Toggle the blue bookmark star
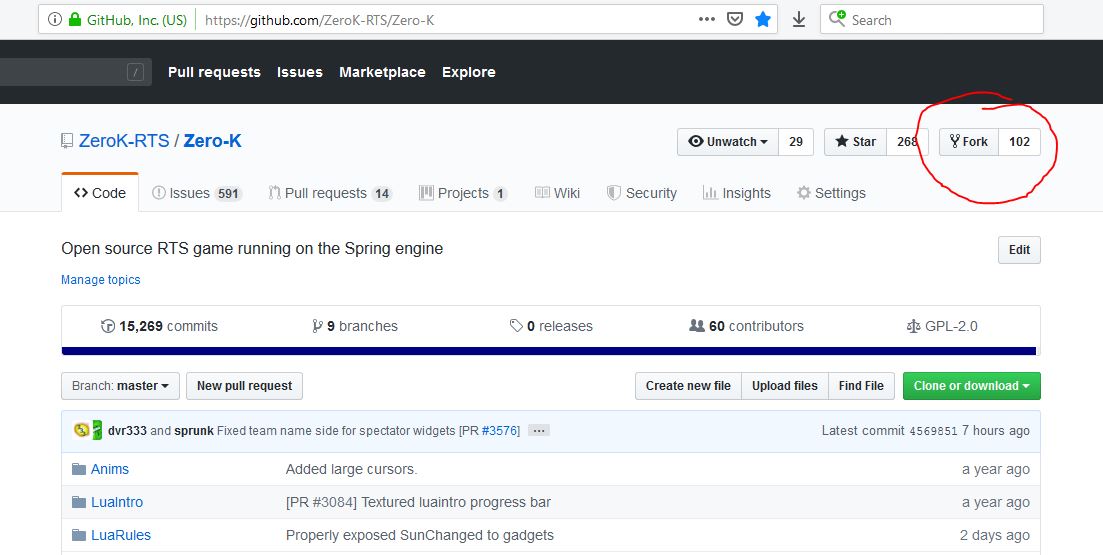The height and width of the screenshot is (555, 1103). click(763, 20)
